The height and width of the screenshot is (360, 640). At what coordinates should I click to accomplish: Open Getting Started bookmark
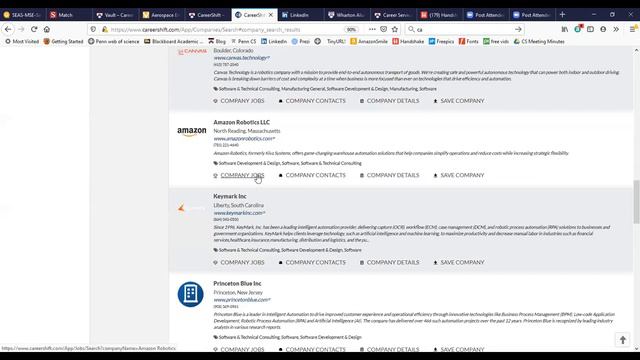(63, 41)
